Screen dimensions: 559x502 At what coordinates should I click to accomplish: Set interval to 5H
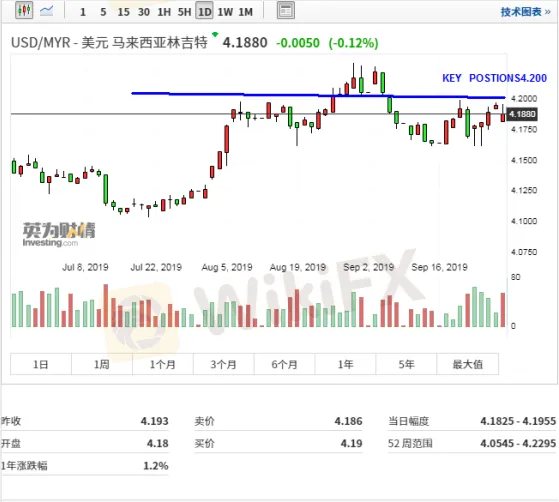pos(184,12)
